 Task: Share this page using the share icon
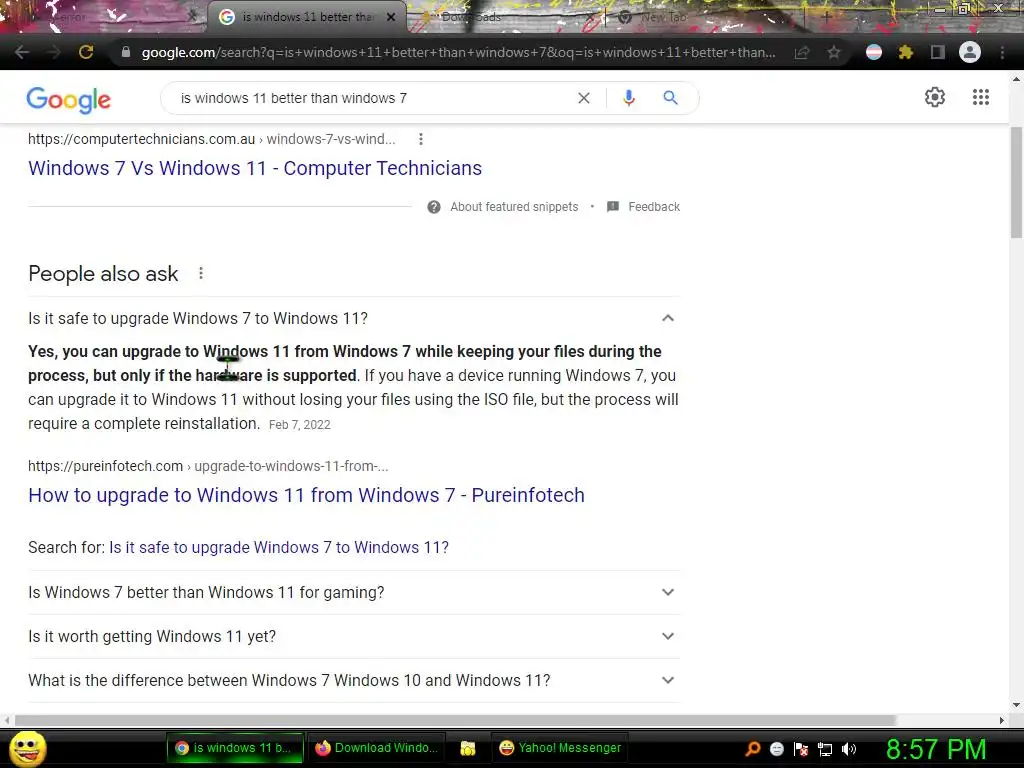802,52
